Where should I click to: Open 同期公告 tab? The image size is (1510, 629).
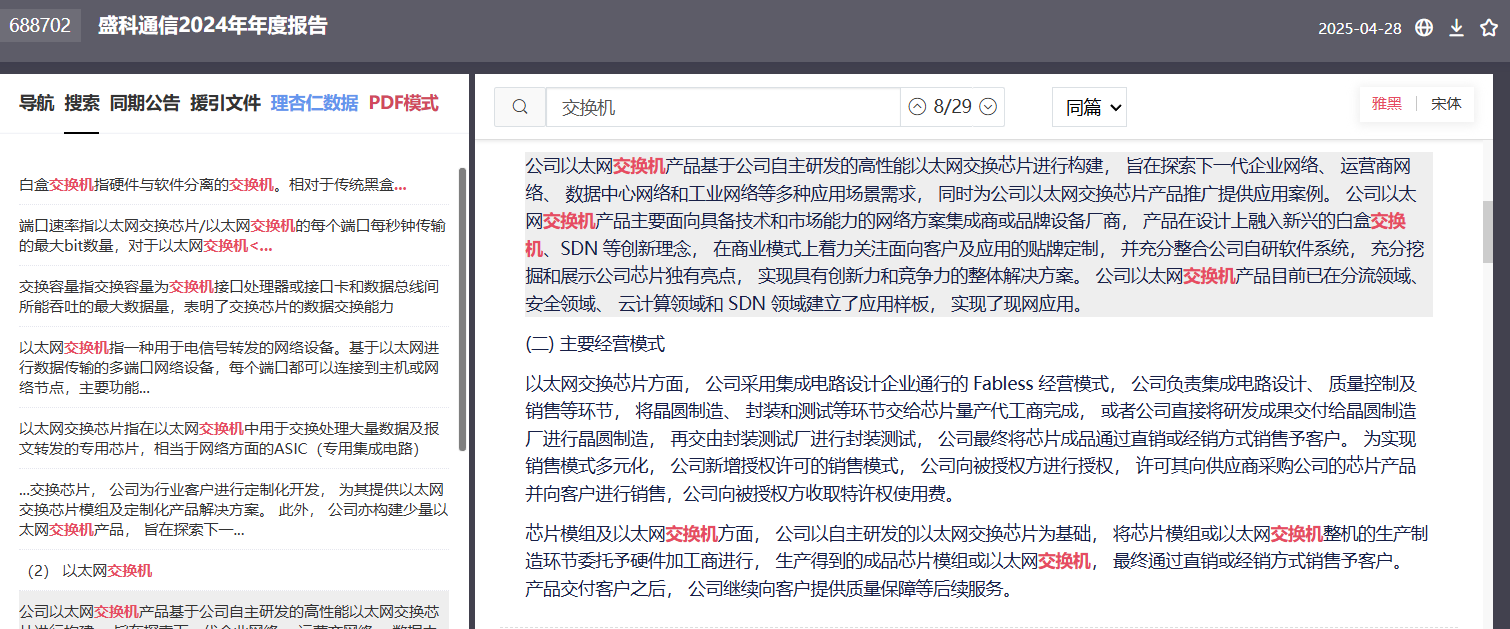click(x=145, y=103)
